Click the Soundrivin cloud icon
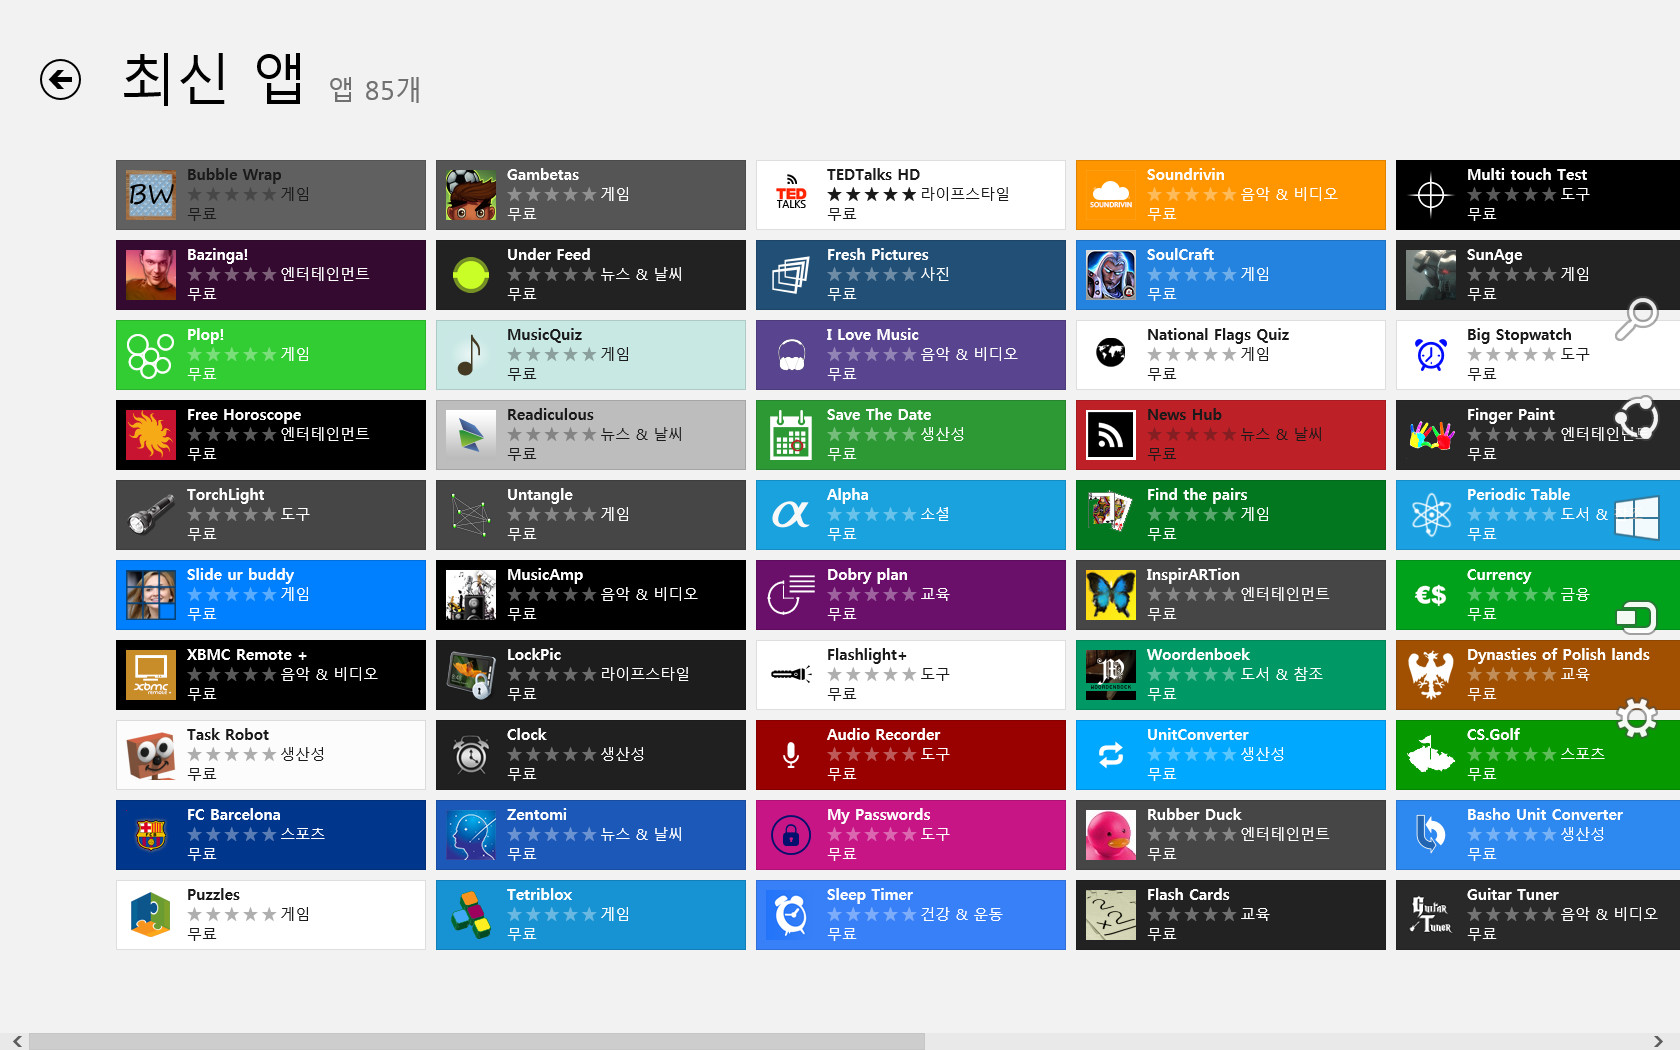 (1111, 195)
